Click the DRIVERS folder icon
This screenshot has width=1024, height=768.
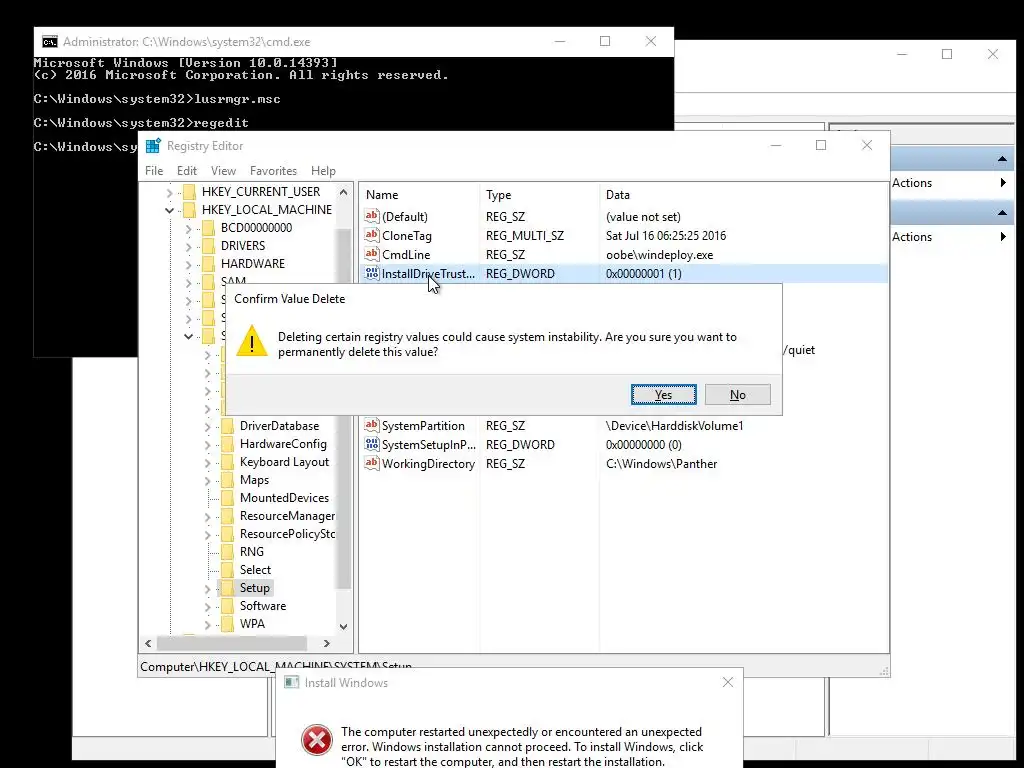pos(208,246)
